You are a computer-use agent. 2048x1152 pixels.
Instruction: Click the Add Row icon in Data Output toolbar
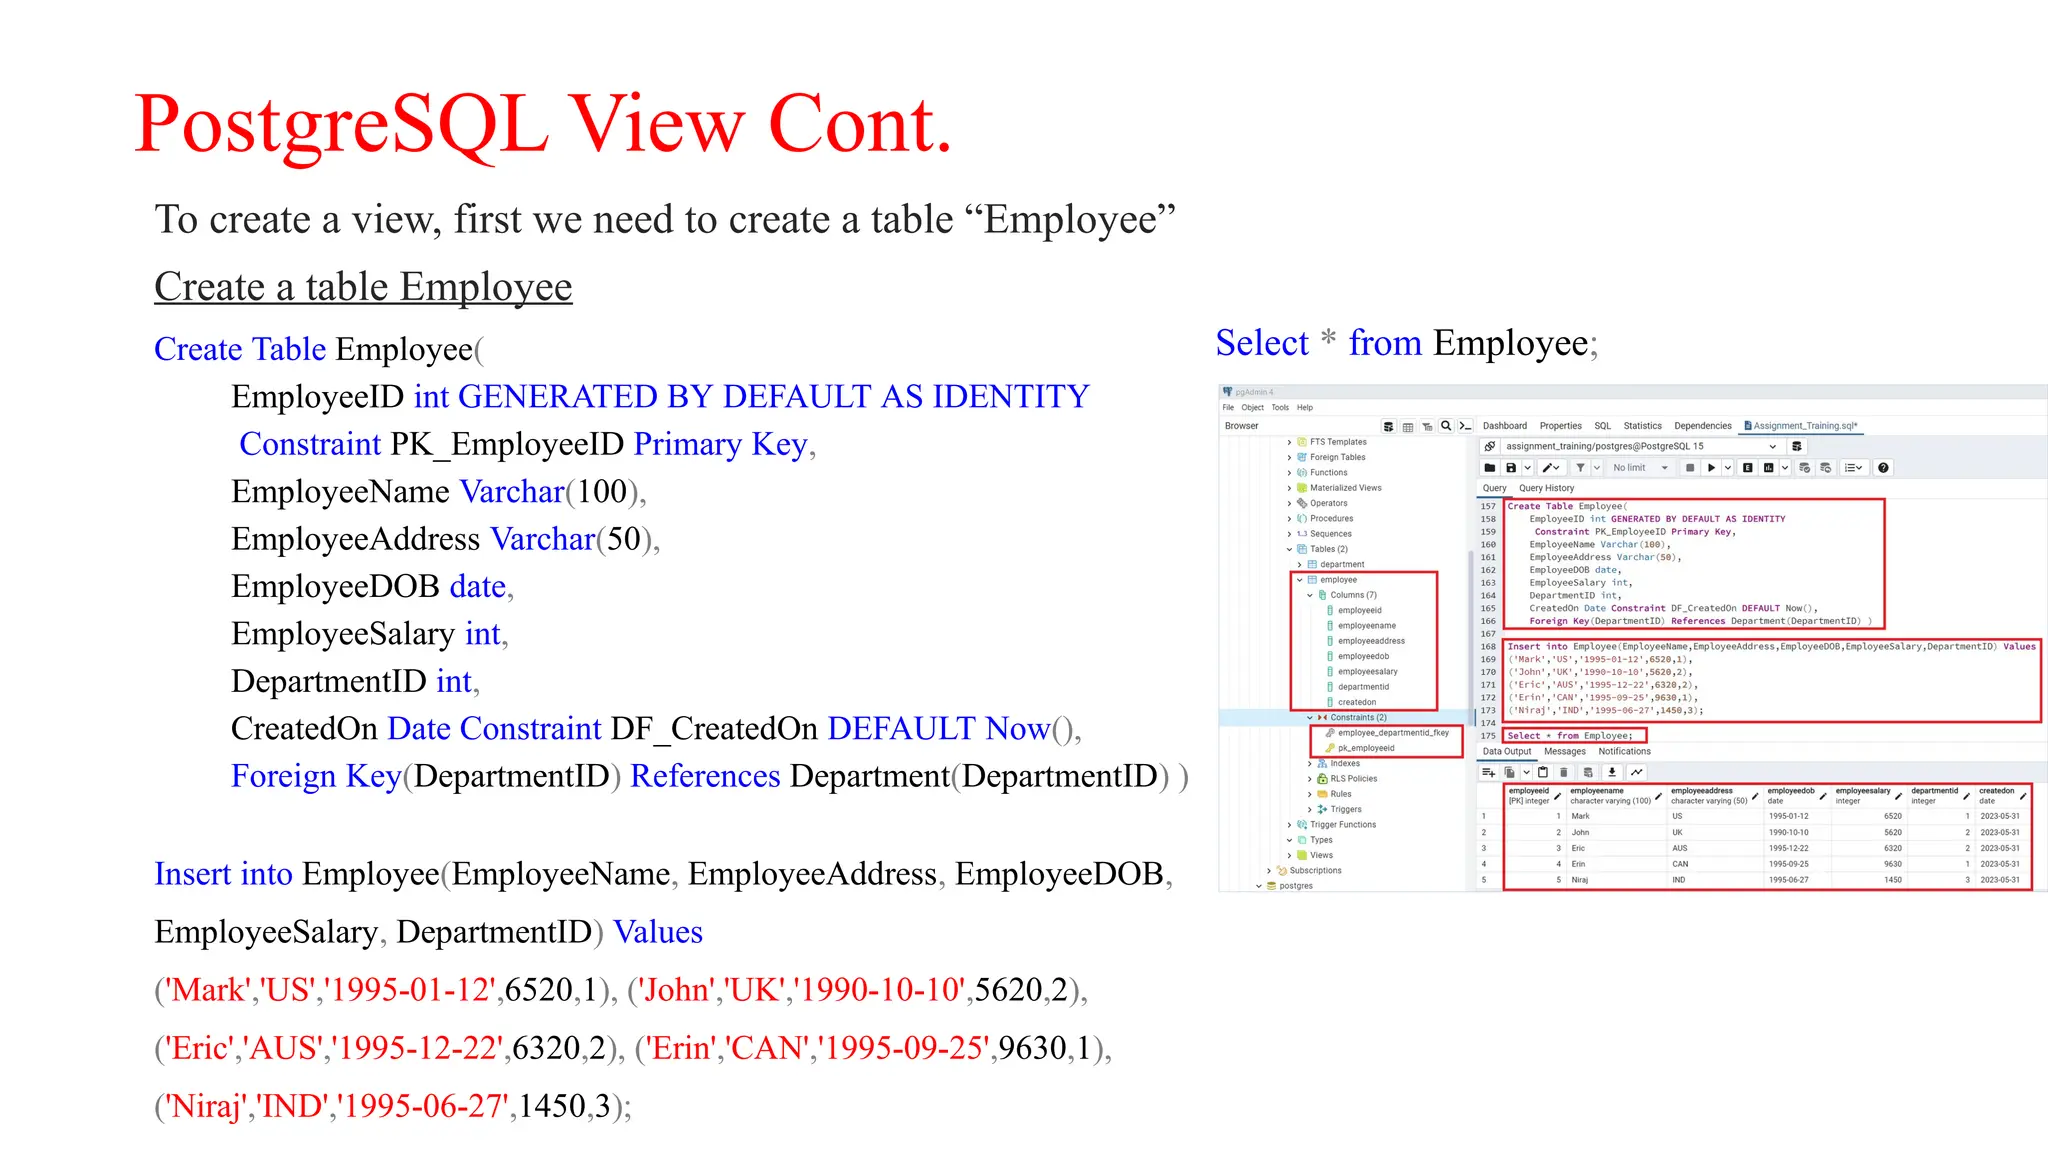1489,773
